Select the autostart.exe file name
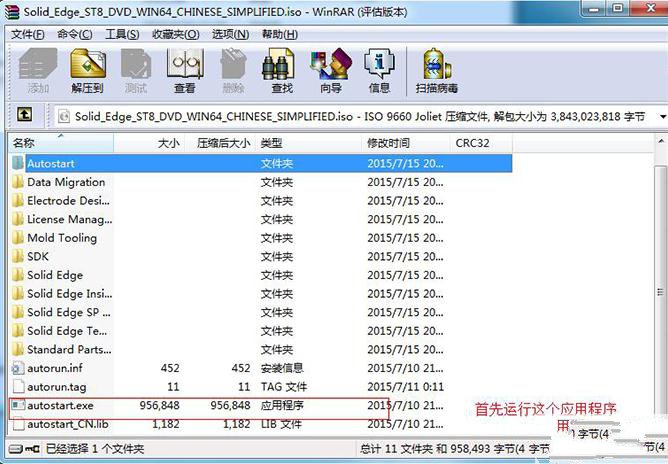The image size is (668, 464). click(x=60, y=406)
